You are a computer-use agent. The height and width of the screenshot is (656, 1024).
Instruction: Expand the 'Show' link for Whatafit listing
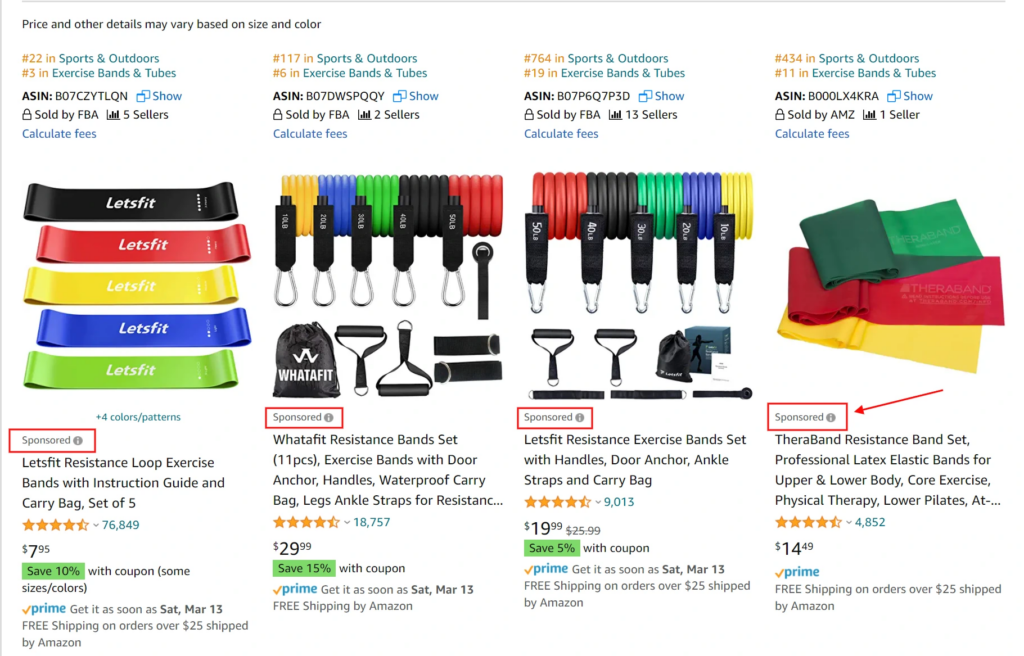[x=422, y=95]
